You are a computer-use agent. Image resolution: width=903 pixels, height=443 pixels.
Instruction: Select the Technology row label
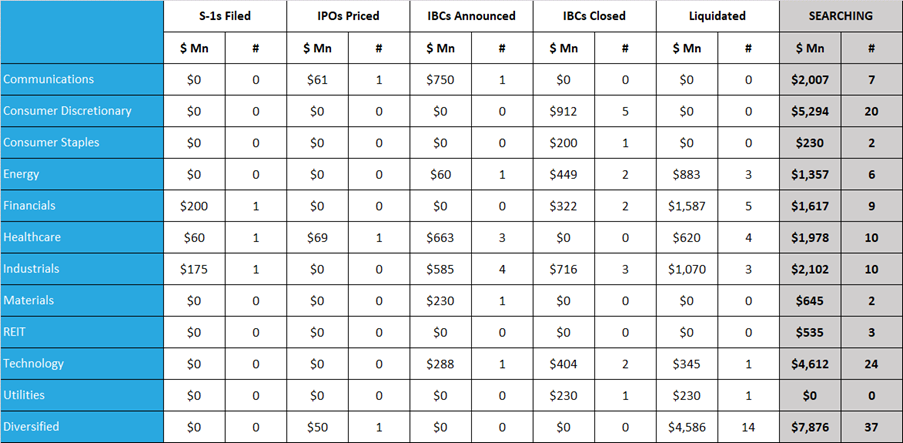coord(33,364)
